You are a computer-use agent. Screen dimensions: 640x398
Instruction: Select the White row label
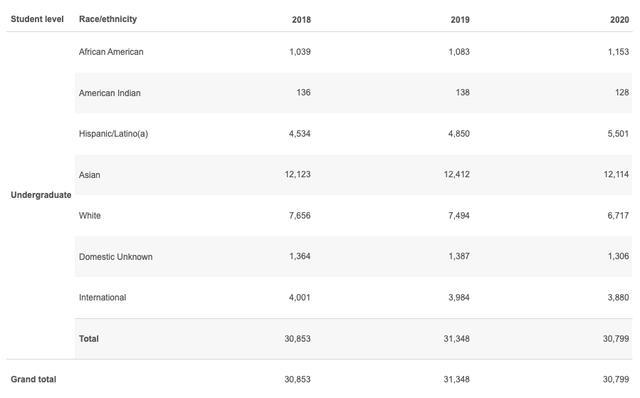click(x=89, y=216)
